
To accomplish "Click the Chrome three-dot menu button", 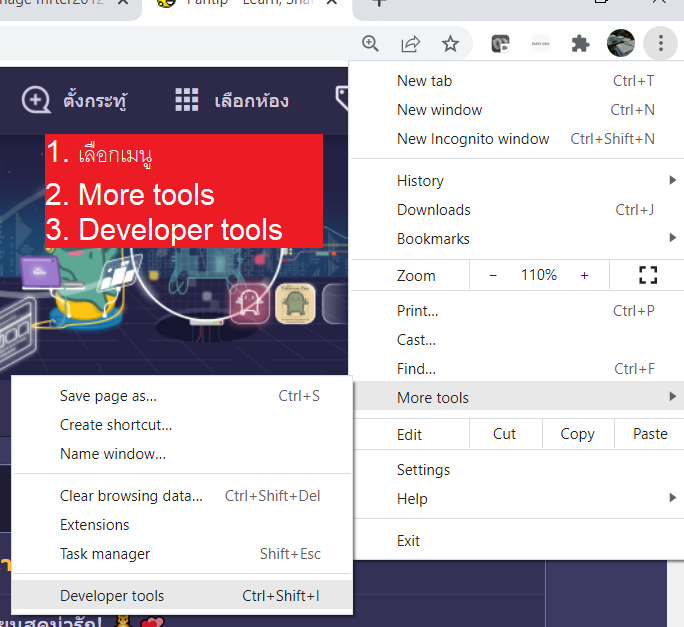I will click(660, 43).
